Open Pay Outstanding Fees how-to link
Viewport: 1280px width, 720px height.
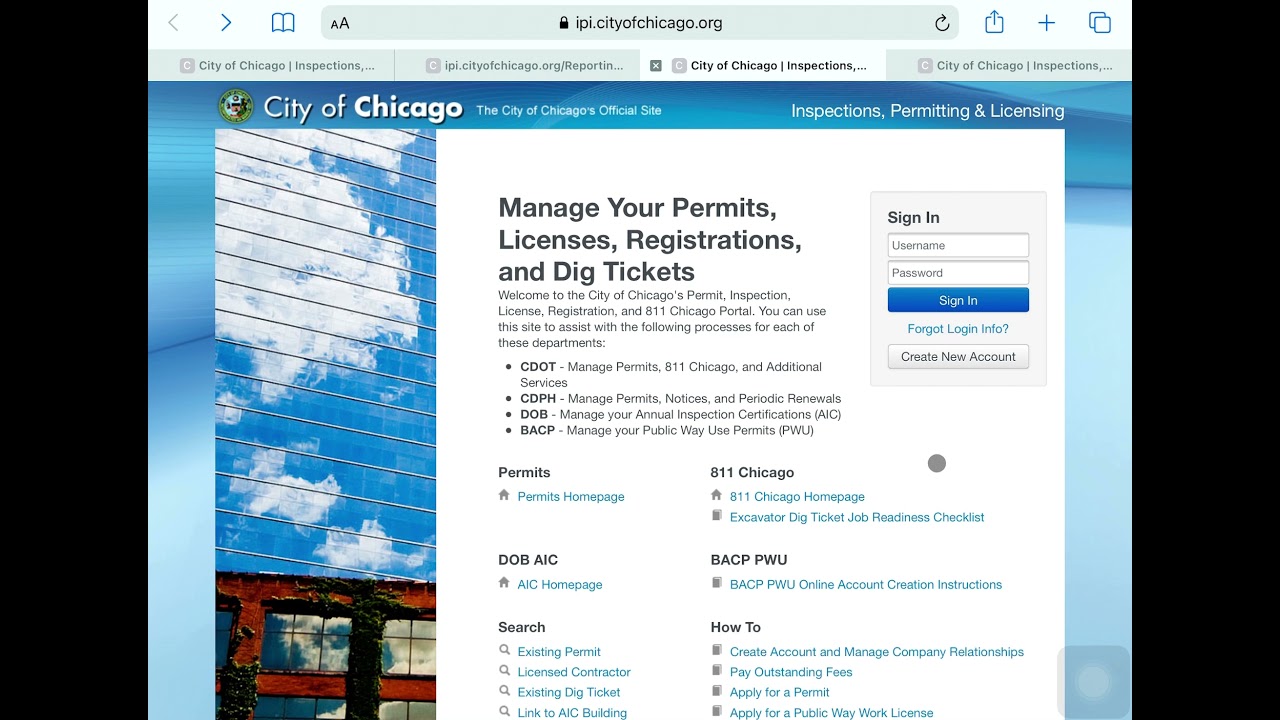pos(791,672)
